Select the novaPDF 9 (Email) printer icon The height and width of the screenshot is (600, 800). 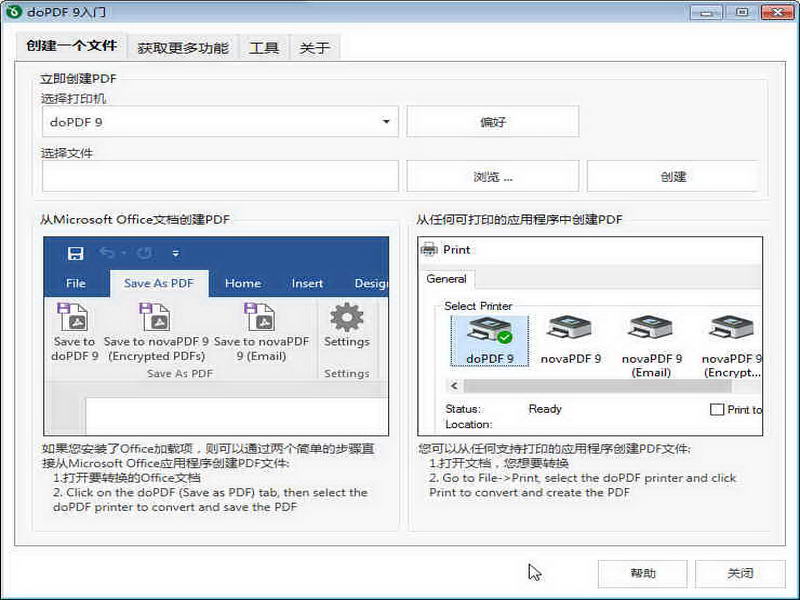tap(651, 328)
